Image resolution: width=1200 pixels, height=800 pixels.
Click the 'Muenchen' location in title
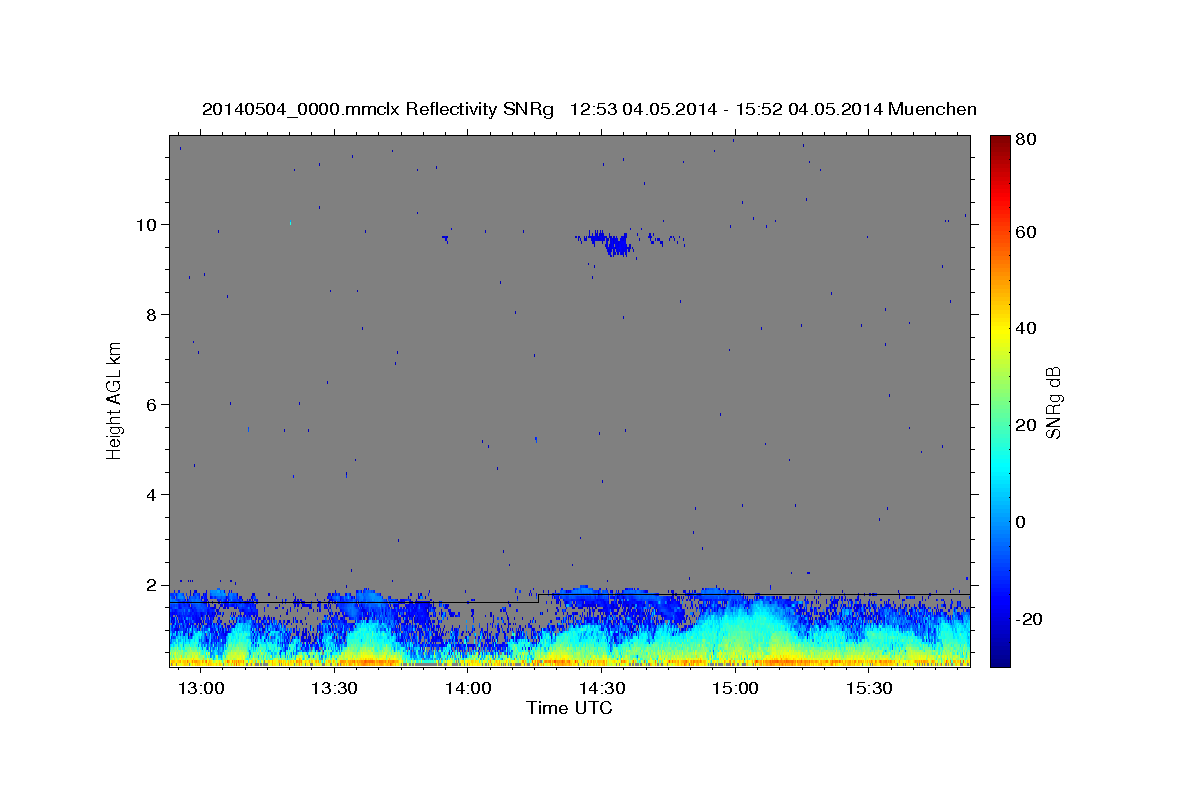point(933,109)
